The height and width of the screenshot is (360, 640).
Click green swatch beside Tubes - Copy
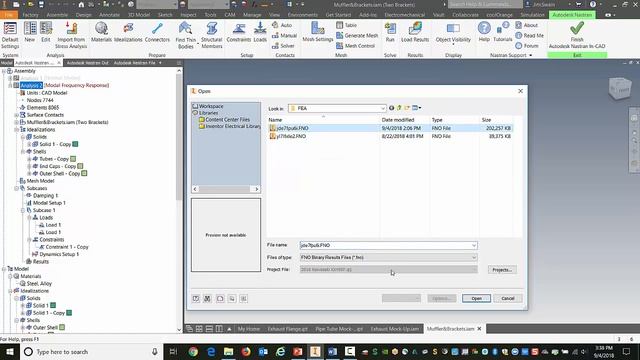[x=73, y=159]
